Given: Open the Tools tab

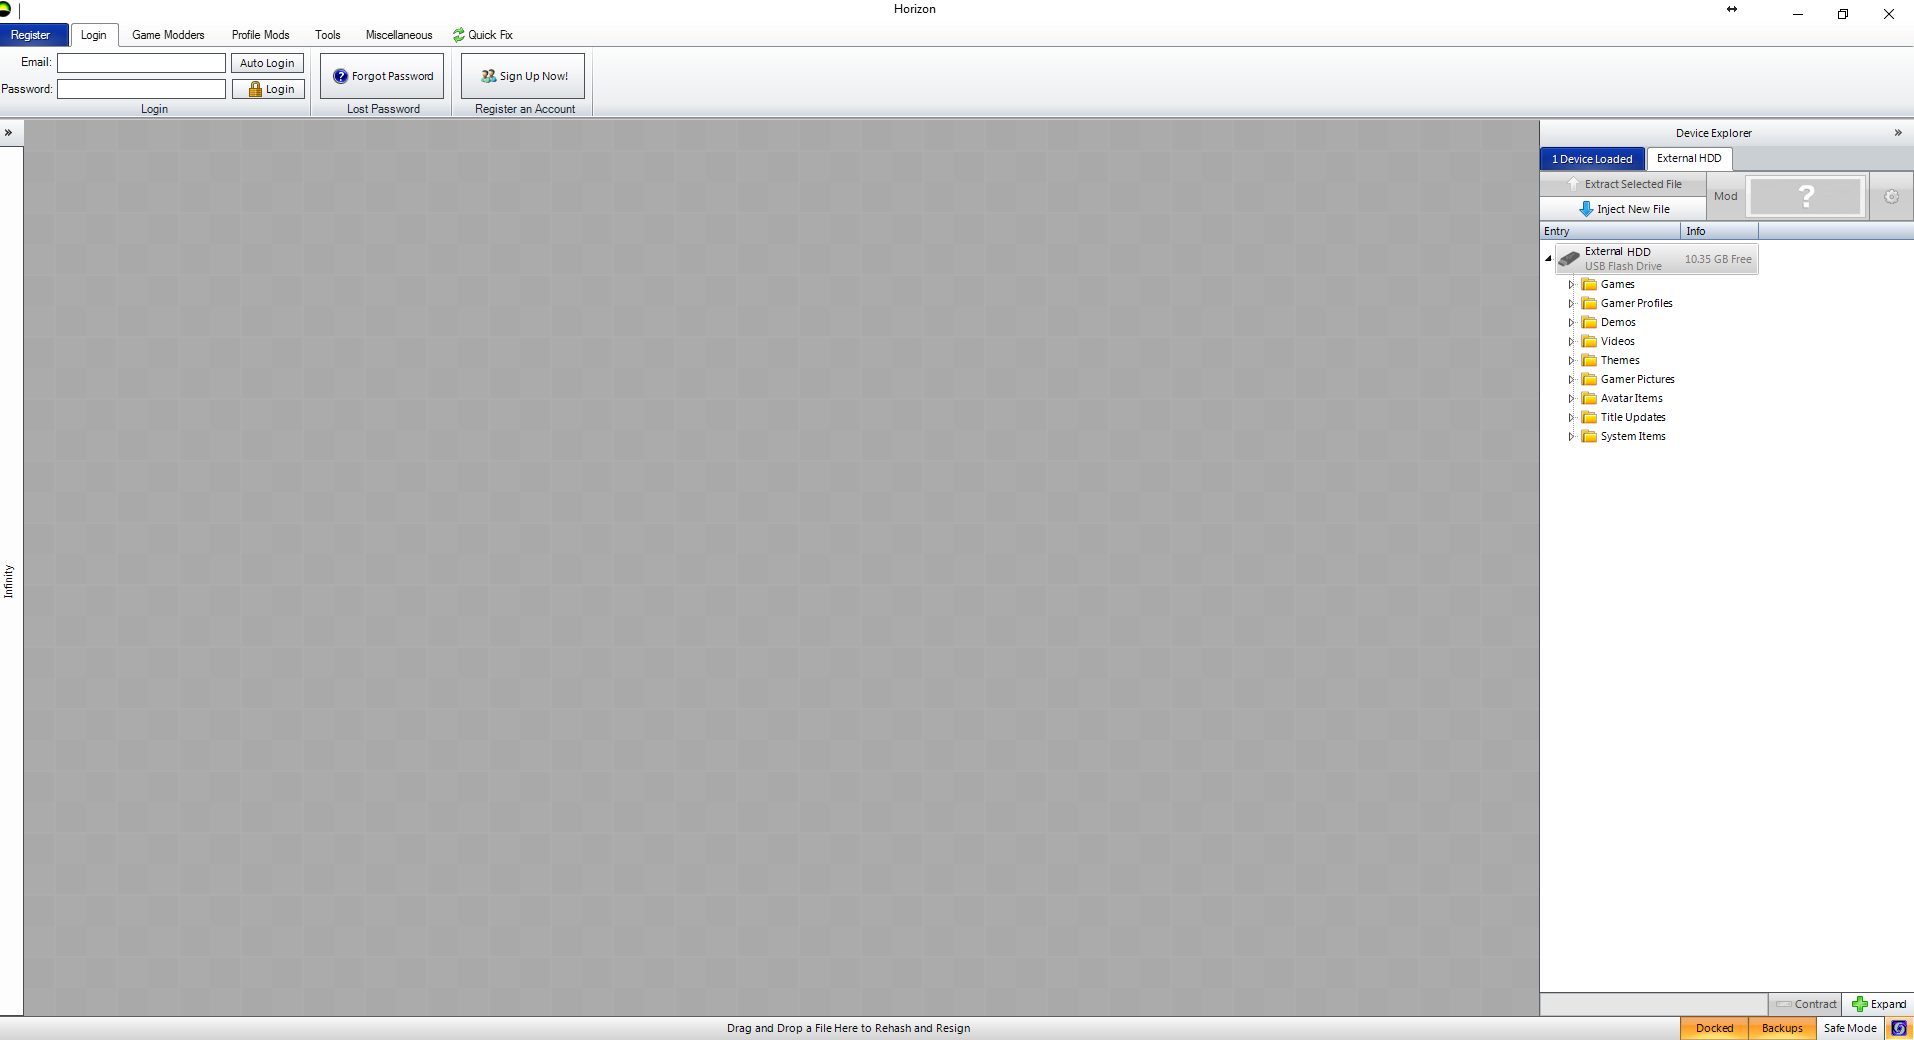Looking at the screenshot, I should click(328, 35).
